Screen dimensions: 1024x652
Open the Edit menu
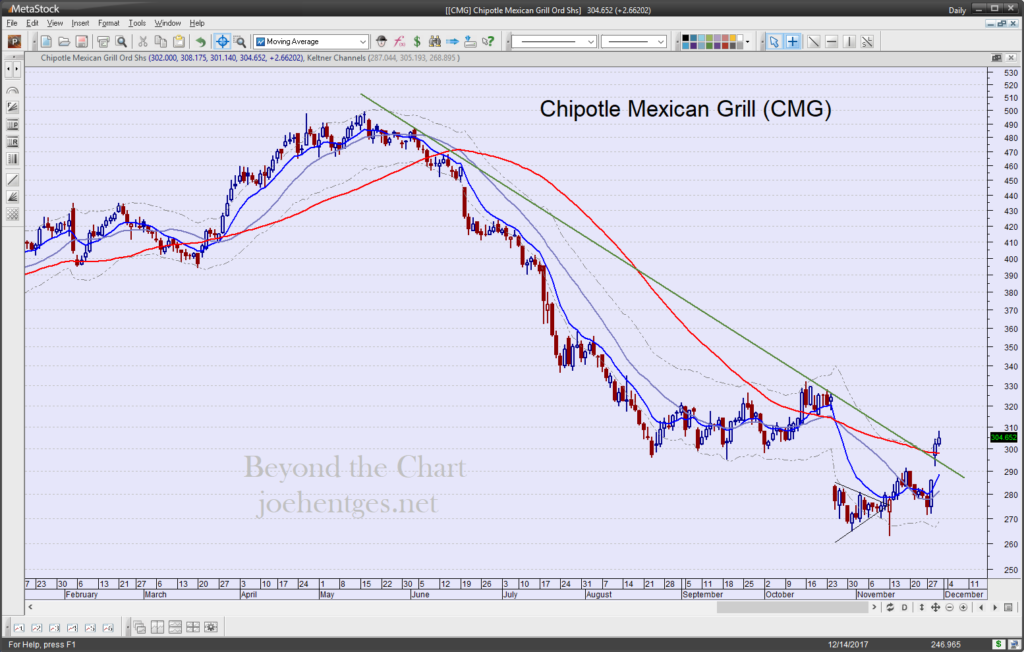32,23
